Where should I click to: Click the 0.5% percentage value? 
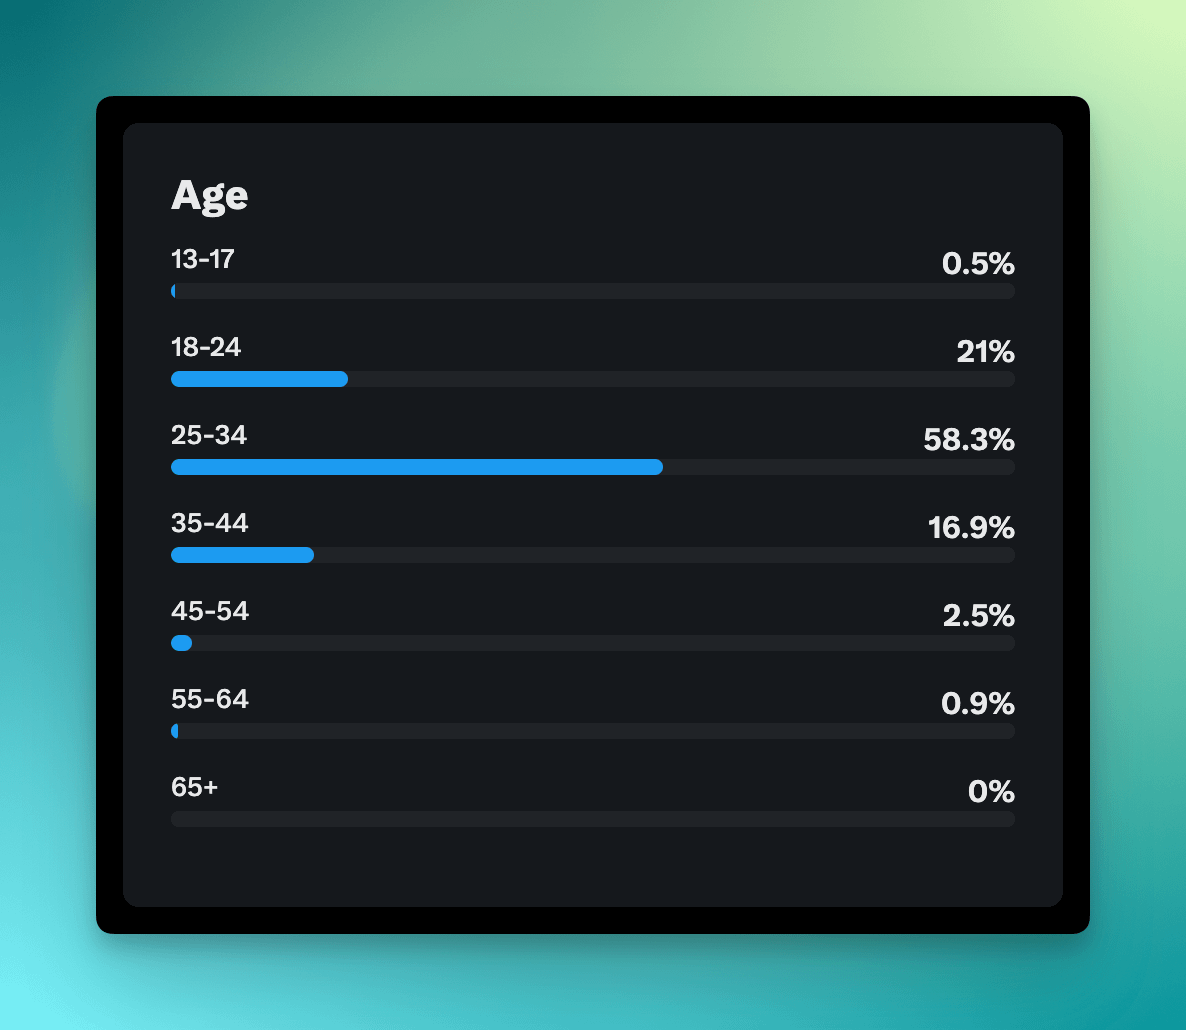[x=978, y=264]
